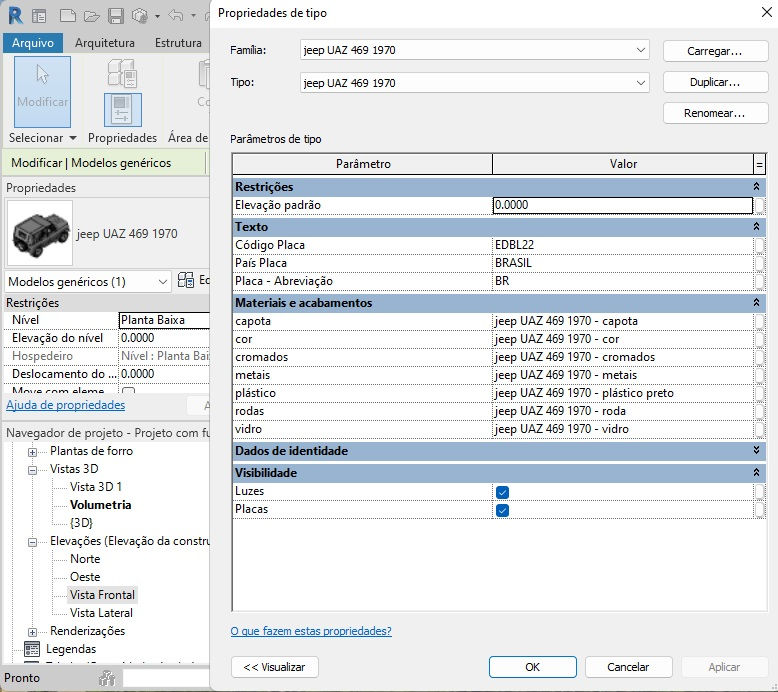
Task: Click the << Visualizar button
Action: pos(274,667)
